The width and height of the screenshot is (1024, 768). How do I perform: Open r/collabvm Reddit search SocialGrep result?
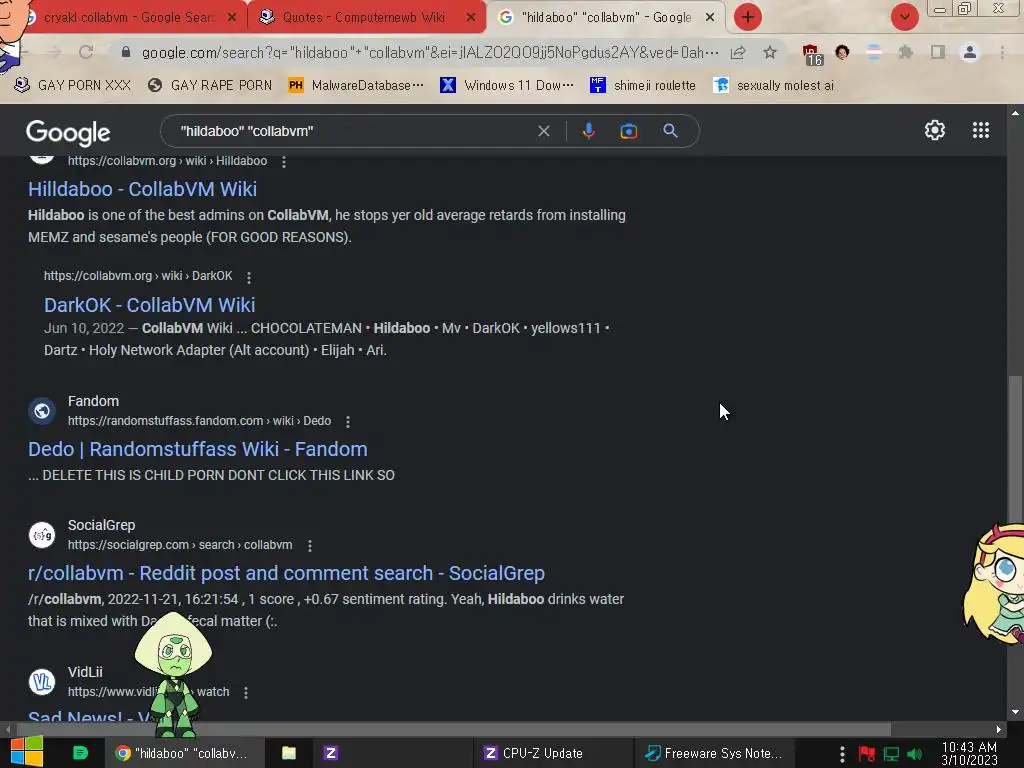(286, 573)
